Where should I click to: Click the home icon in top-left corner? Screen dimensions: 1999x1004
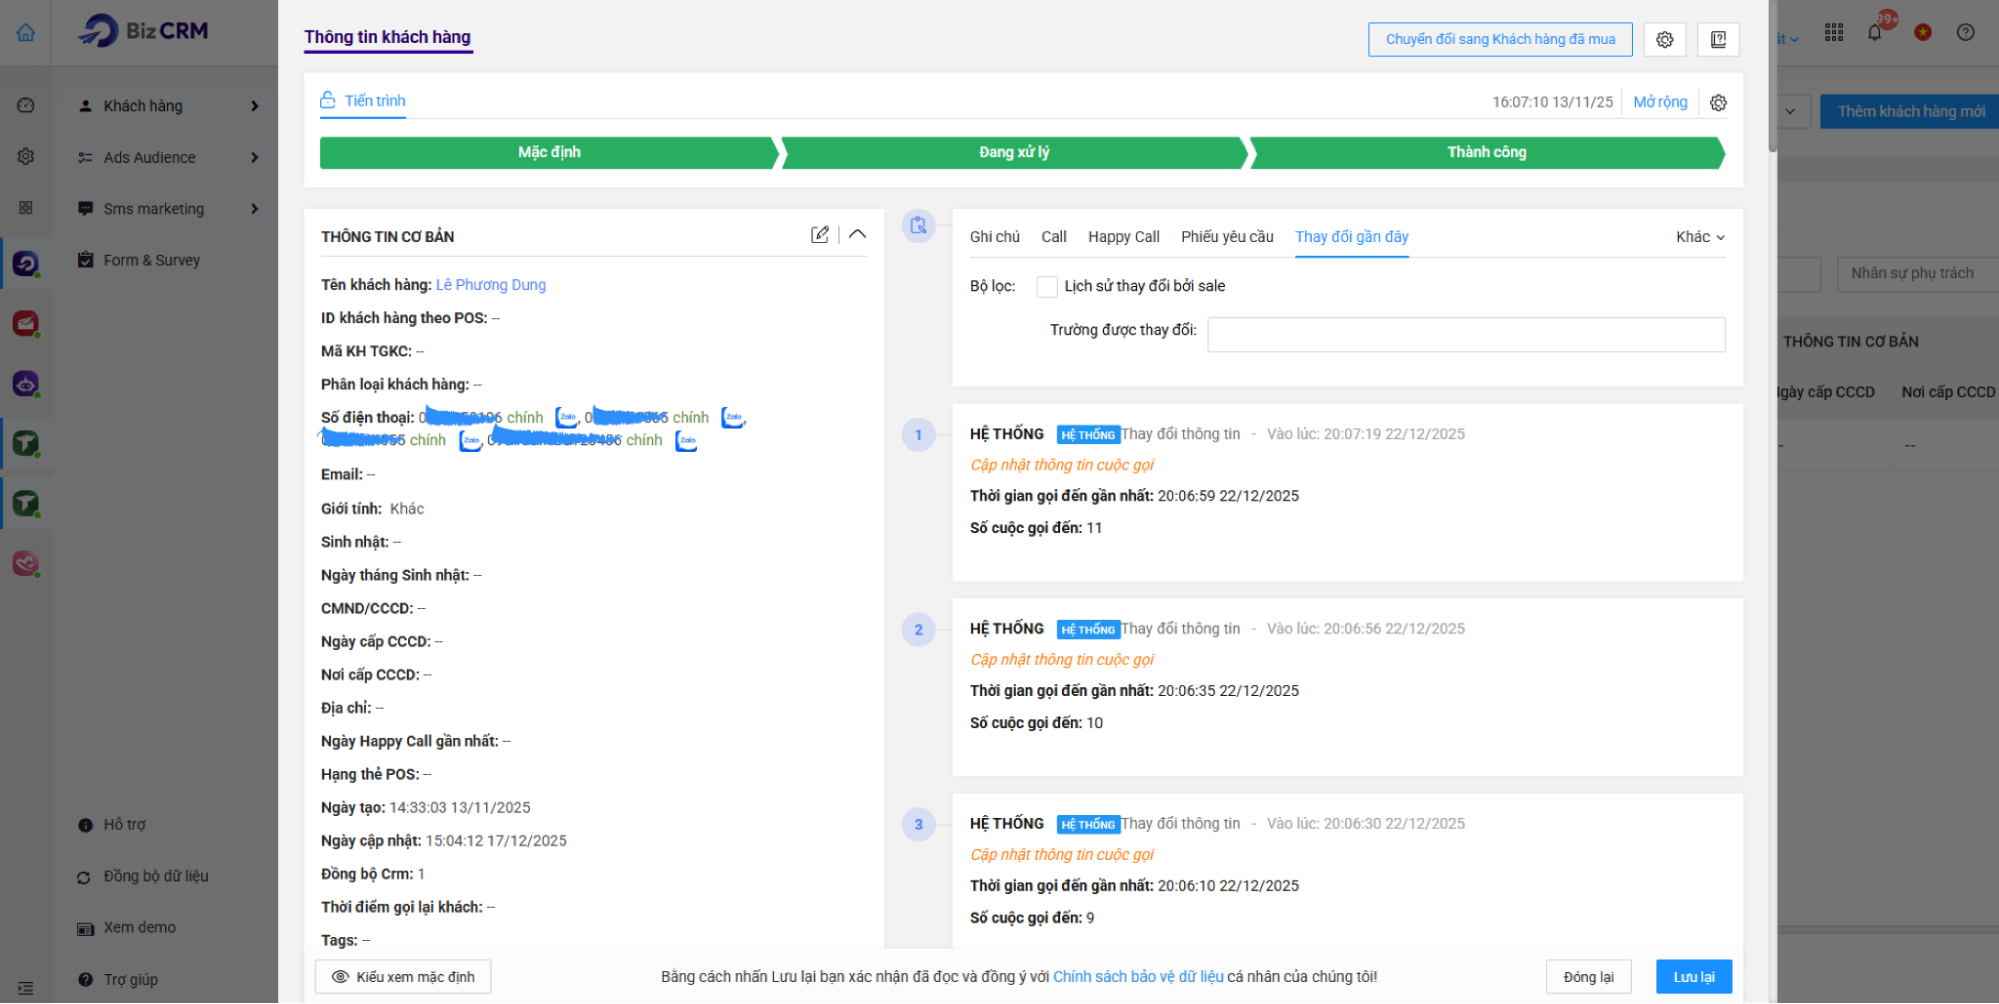pos(26,33)
